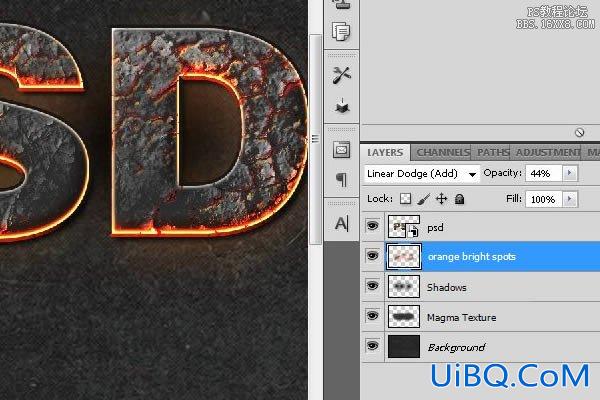Open the Paragraph panel icon
Viewport: 600px width, 400px height.
pos(341,179)
